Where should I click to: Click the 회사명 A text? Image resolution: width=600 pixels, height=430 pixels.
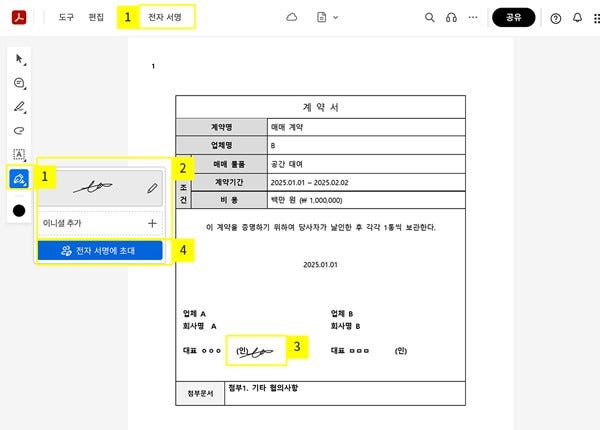click(200, 326)
